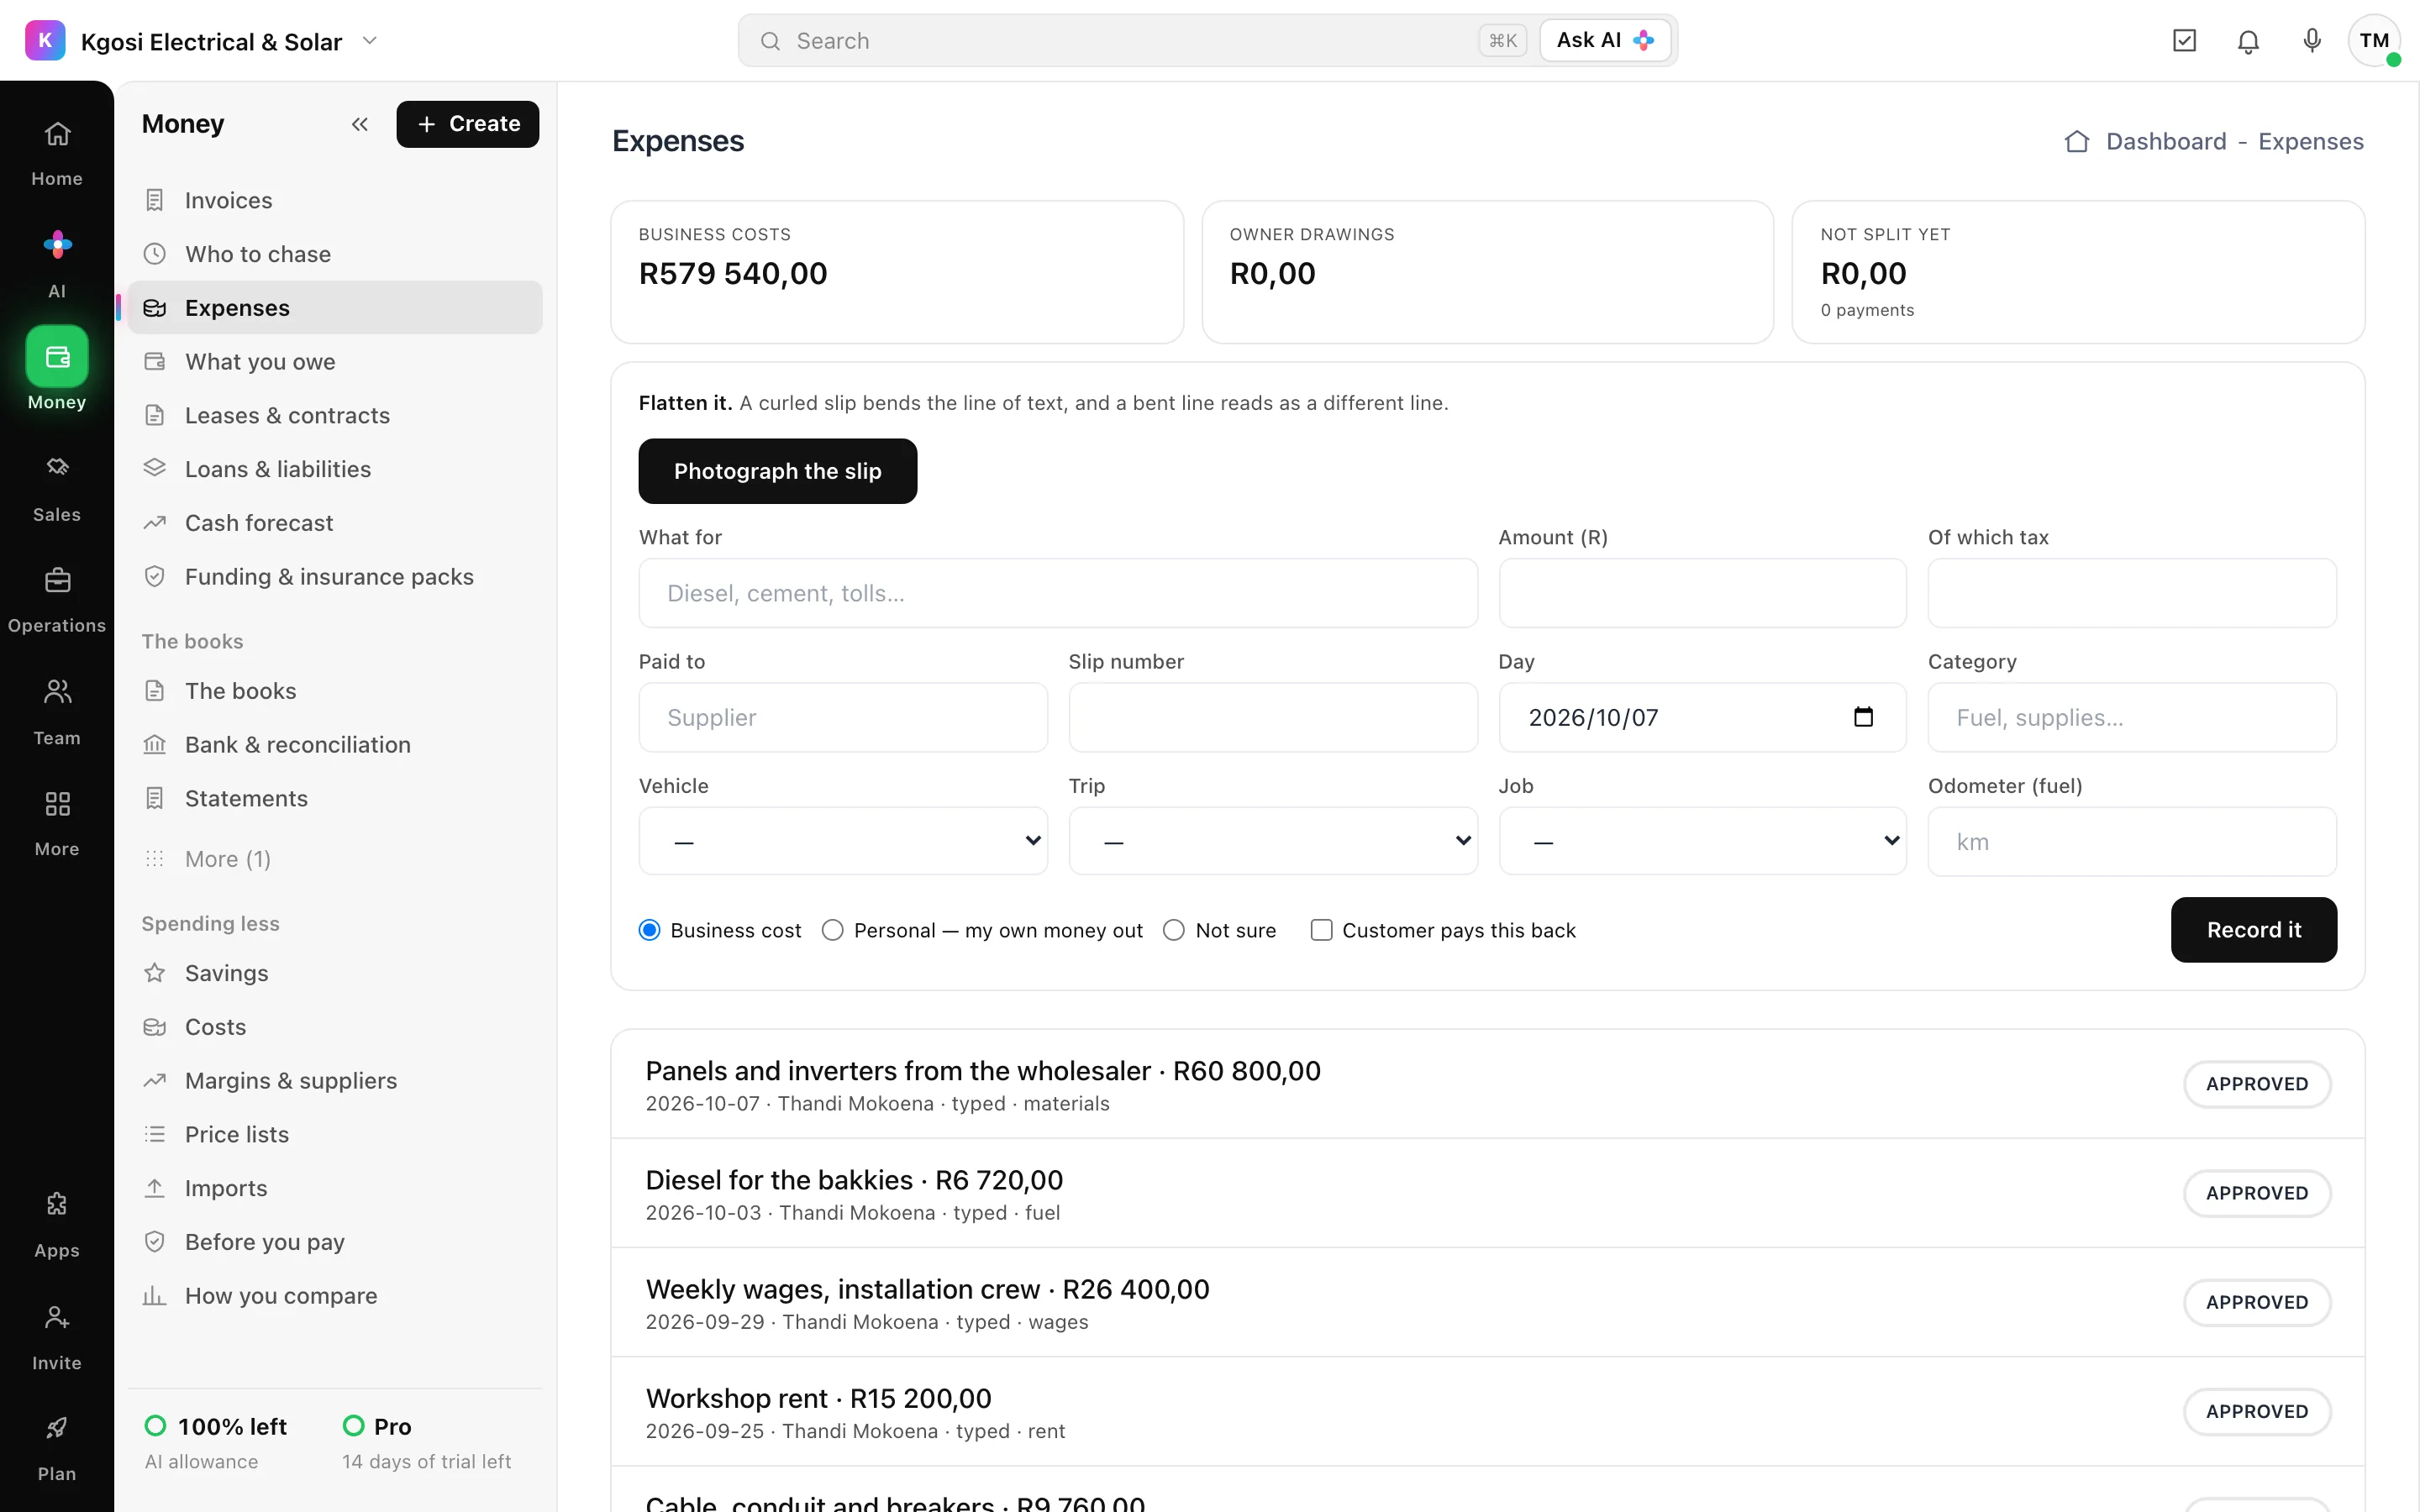The width and height of the screenshot is (2420, 1512).
Task: Click the What for input field
Action: [1058, 593]
